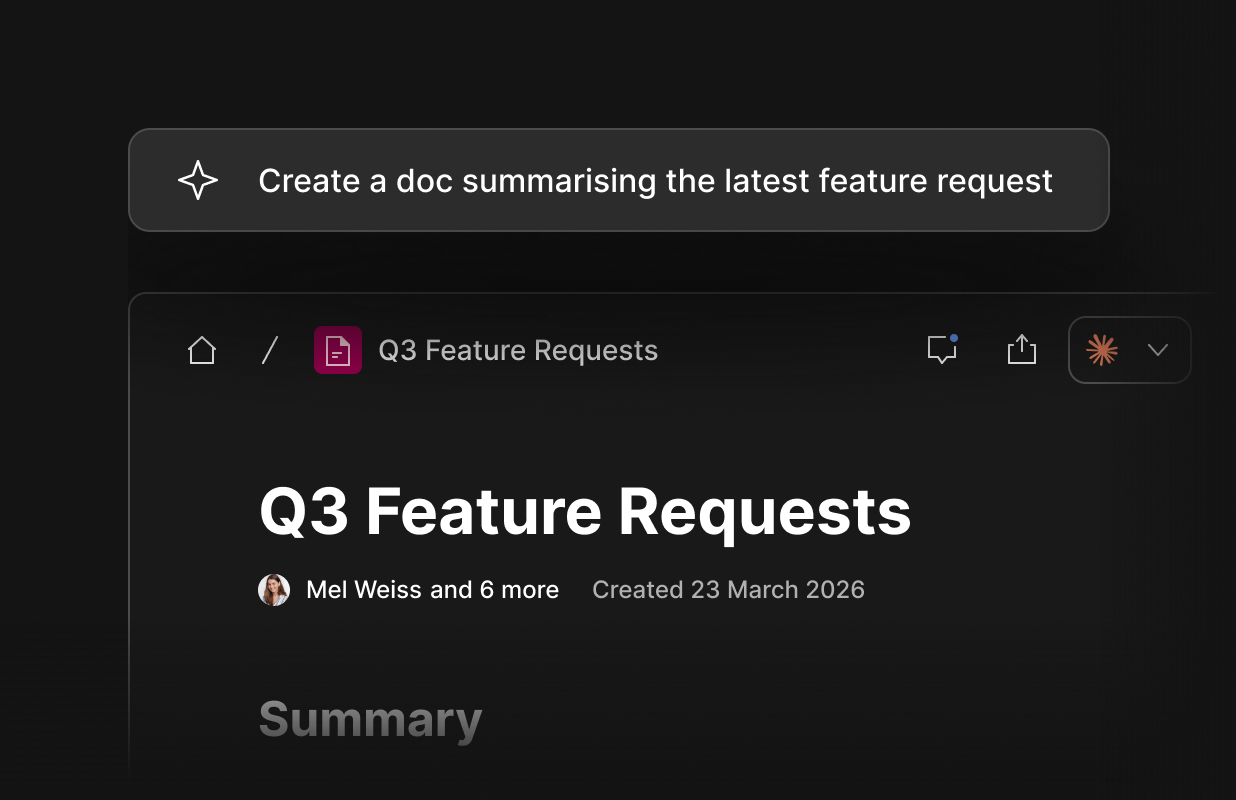The width and height of the screenshot is (1236, 800).
Task: Click the breadcrumb slash separator
Action: [269, 350]
